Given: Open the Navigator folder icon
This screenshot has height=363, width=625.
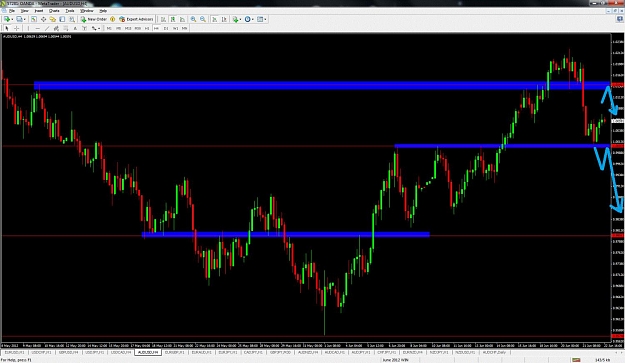Looking at the screenshot, I should coord(53,19).
